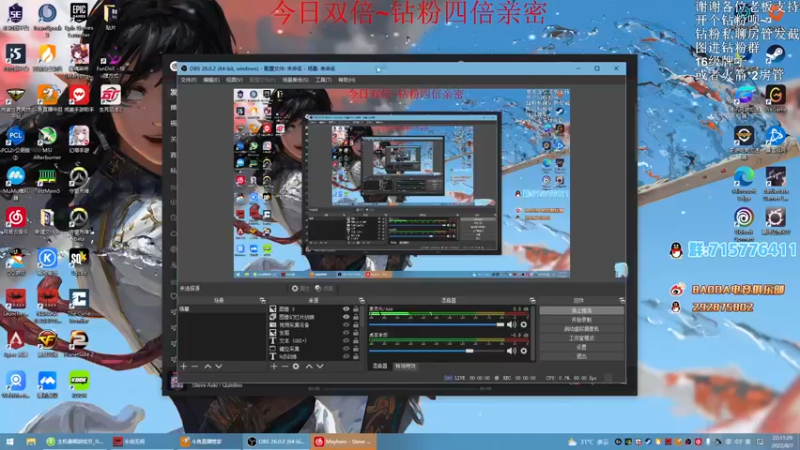Open the 帮助(H) menu in OBS
800x450 pixels.
pos(346,80)
